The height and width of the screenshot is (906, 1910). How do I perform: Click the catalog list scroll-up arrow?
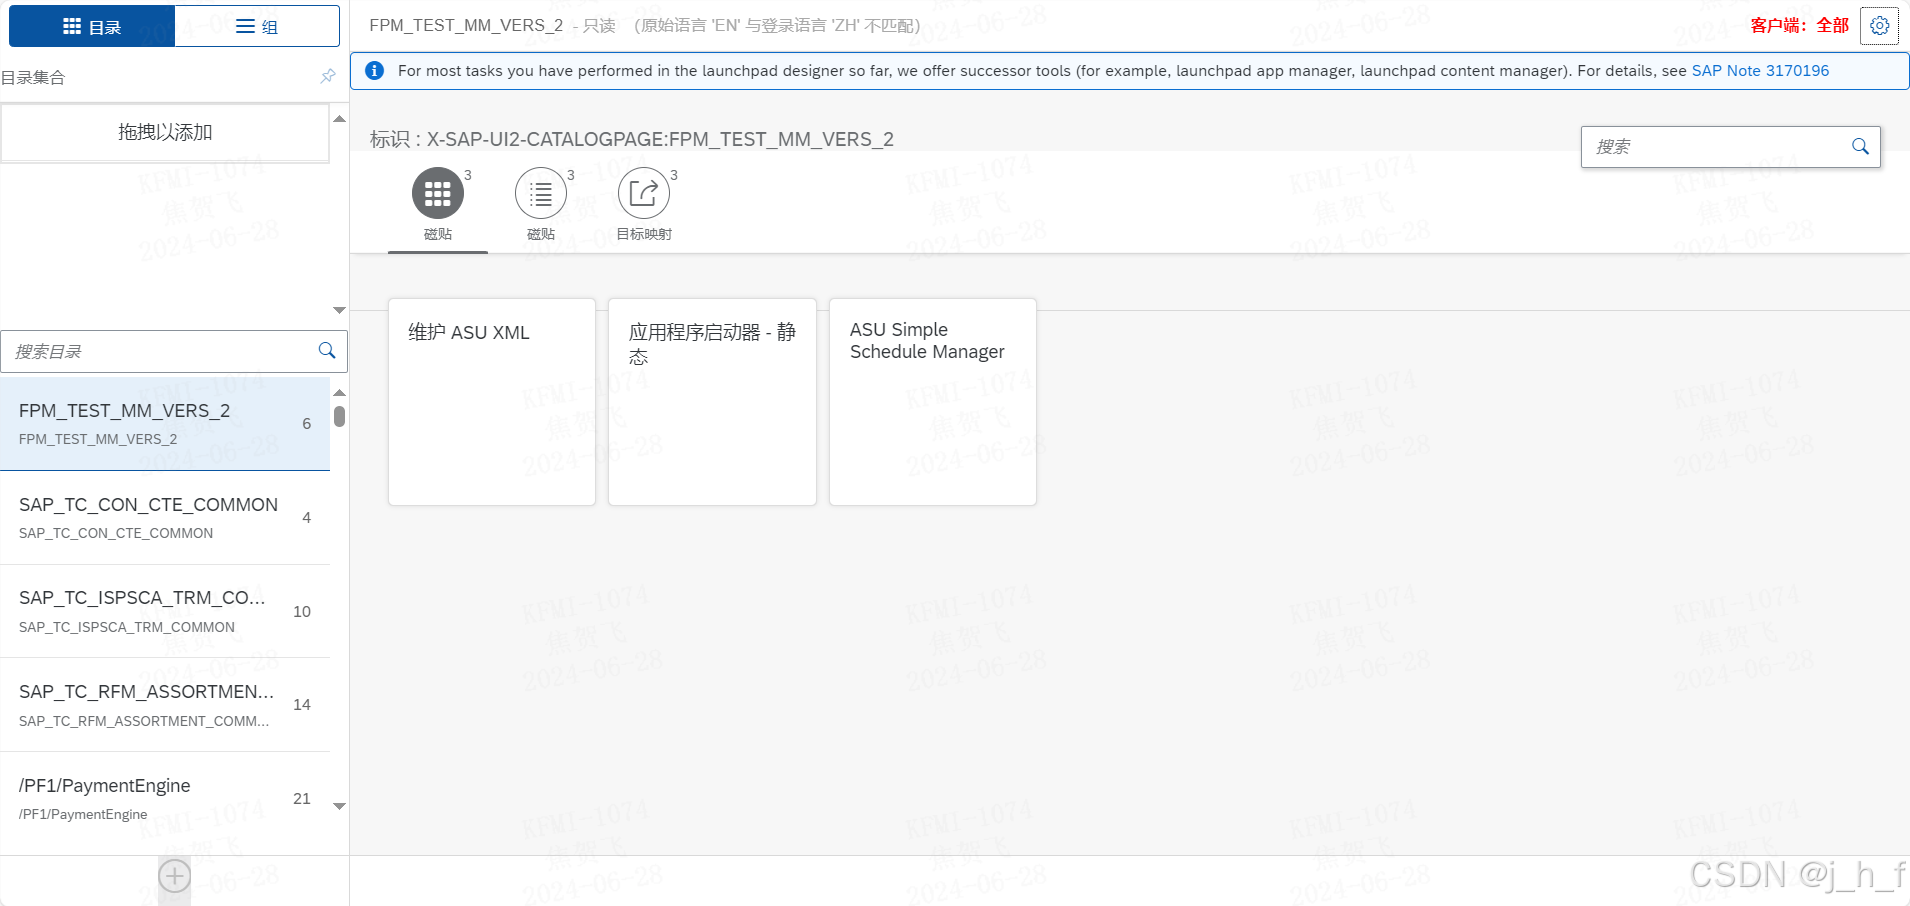tap(339, 393)
